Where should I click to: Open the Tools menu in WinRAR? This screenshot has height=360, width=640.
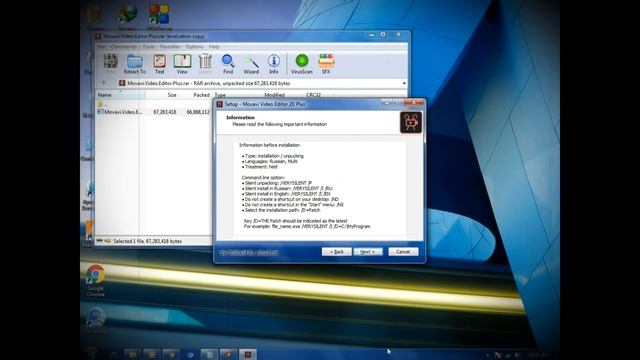pos(149,47)
